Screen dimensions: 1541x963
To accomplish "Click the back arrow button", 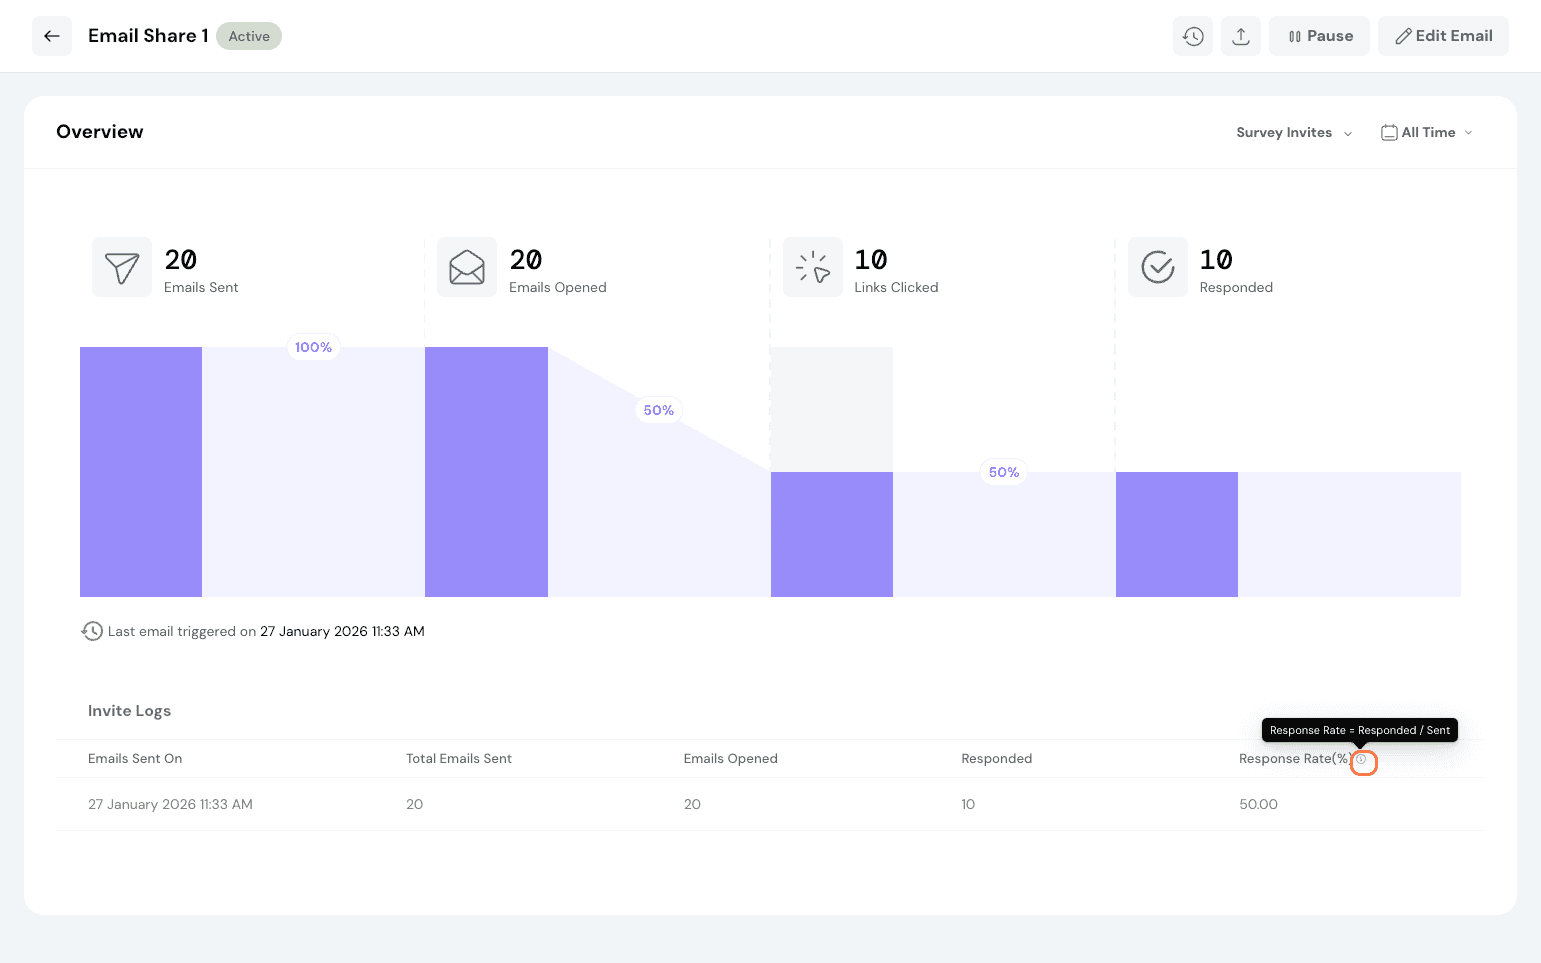I will [52, 36].
